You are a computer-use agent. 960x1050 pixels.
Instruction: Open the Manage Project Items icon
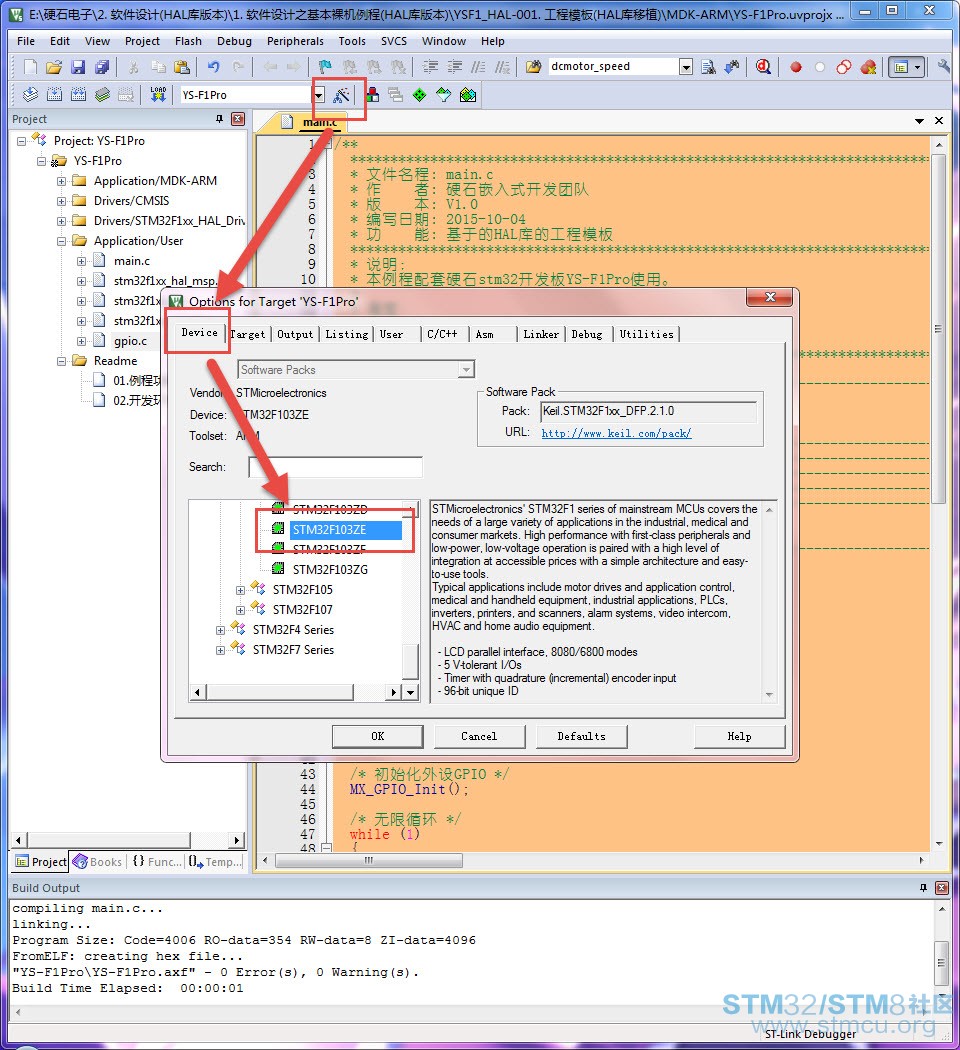(372, 94)
